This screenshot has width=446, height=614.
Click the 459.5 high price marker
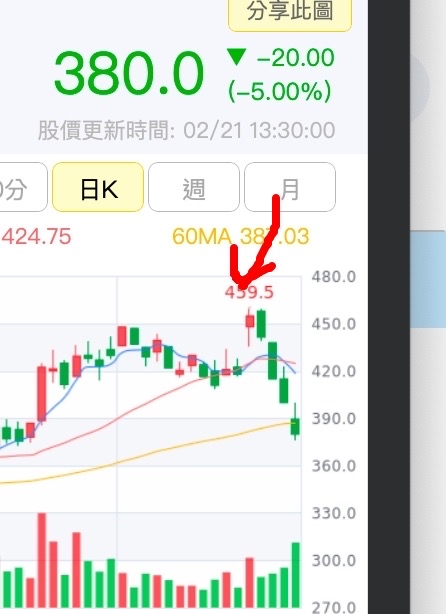coord(249,293)
